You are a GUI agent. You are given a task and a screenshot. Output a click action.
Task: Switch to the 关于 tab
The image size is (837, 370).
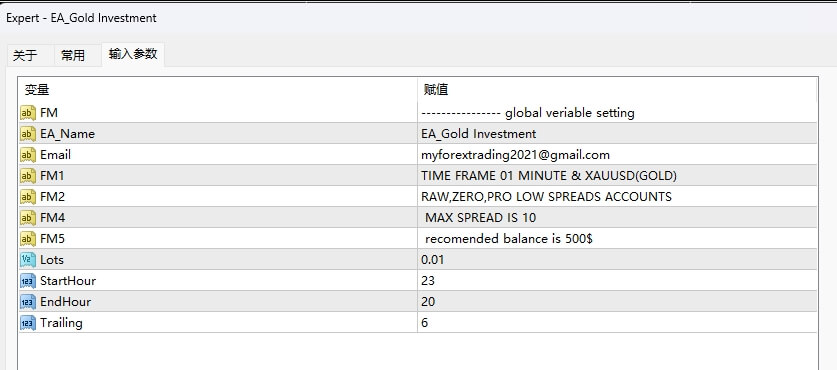point(25,56)
